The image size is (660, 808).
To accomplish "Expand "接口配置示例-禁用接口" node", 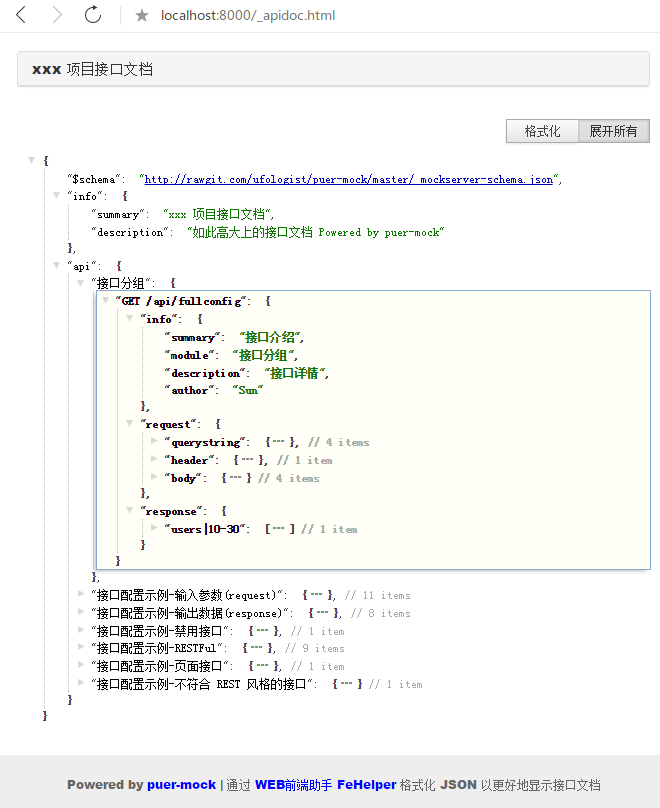I will (81, 630).
